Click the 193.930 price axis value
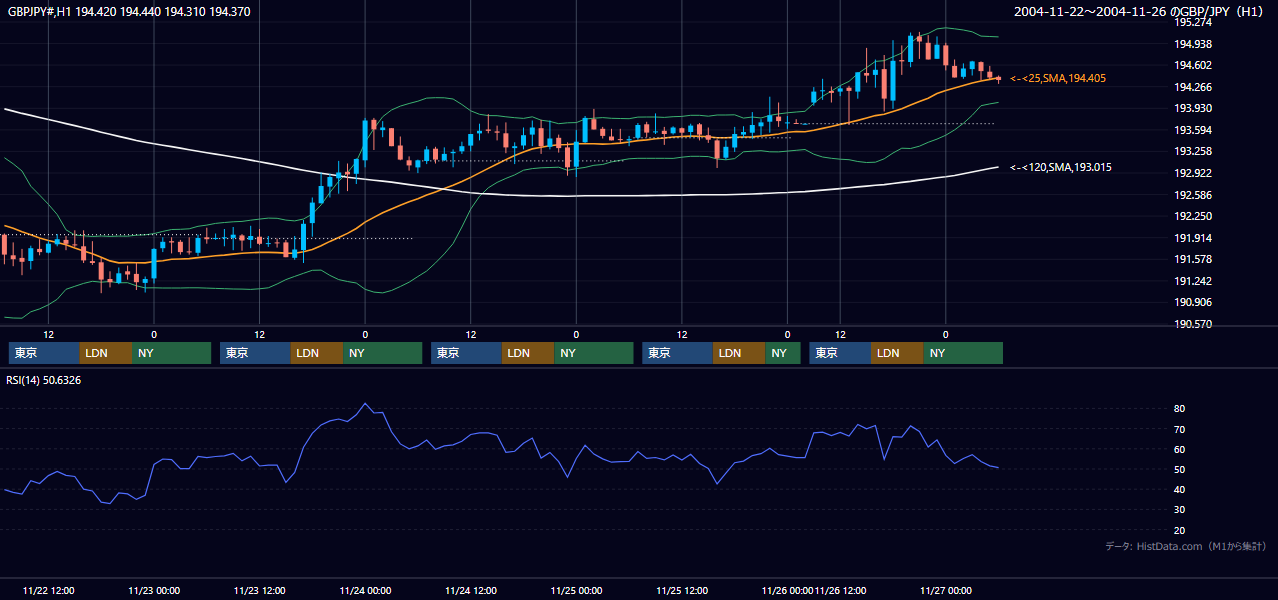The height and width of the screenshot is (600, 1278). point(1194,108)
